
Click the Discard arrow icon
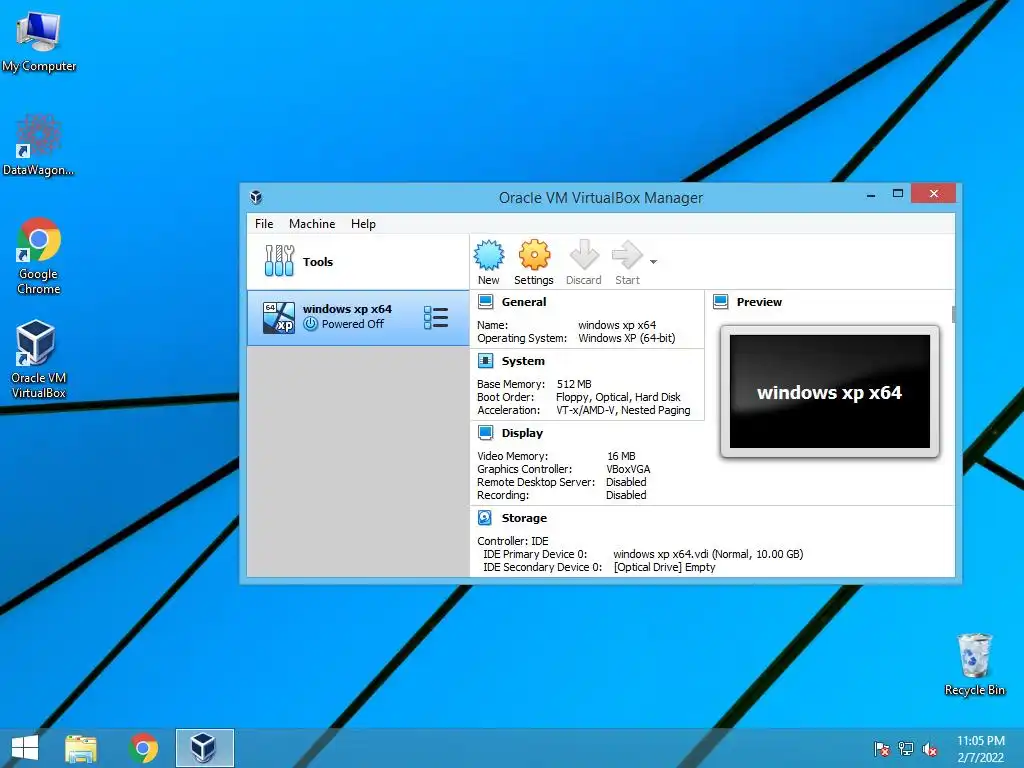[x=584, y=255]
